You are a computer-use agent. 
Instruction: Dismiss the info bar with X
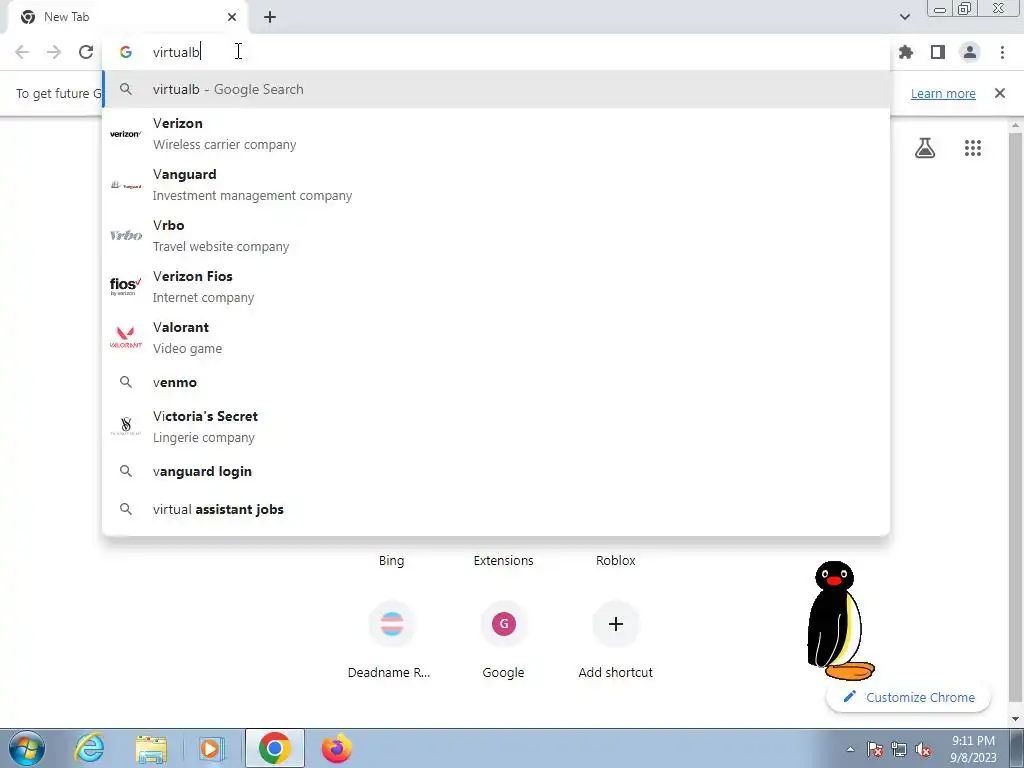tap(1000, 93)
